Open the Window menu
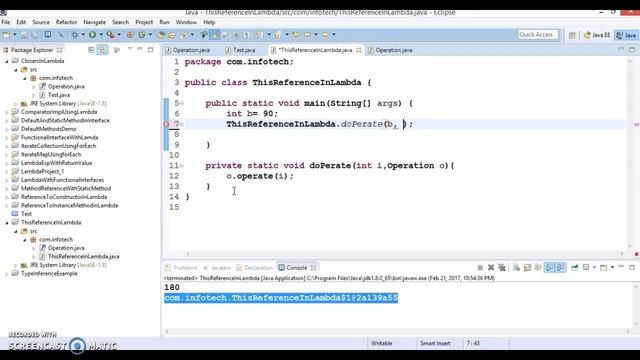This screenshot has width=640, height=360. pyautogui.click(x=186, y=22)
